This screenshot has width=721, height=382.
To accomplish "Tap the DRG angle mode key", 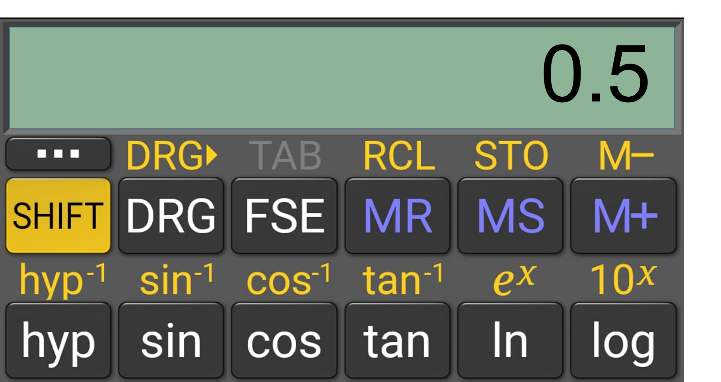I will click(171, 216).
